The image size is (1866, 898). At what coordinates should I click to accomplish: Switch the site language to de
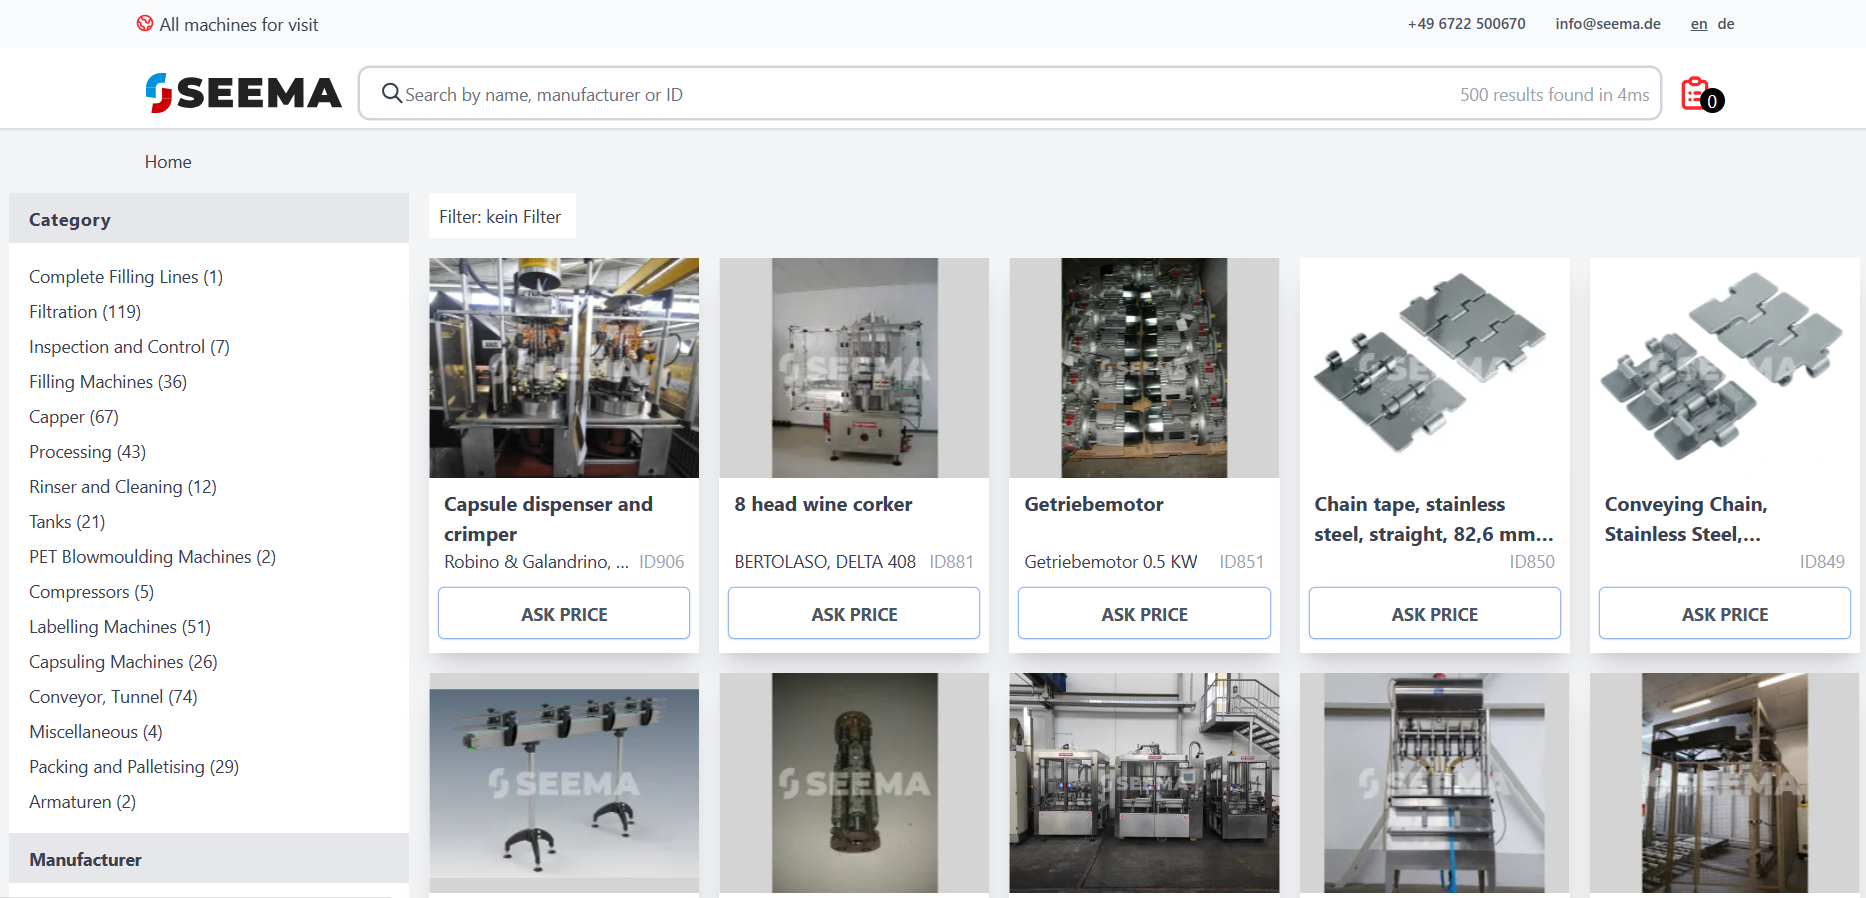[1726, 24]
